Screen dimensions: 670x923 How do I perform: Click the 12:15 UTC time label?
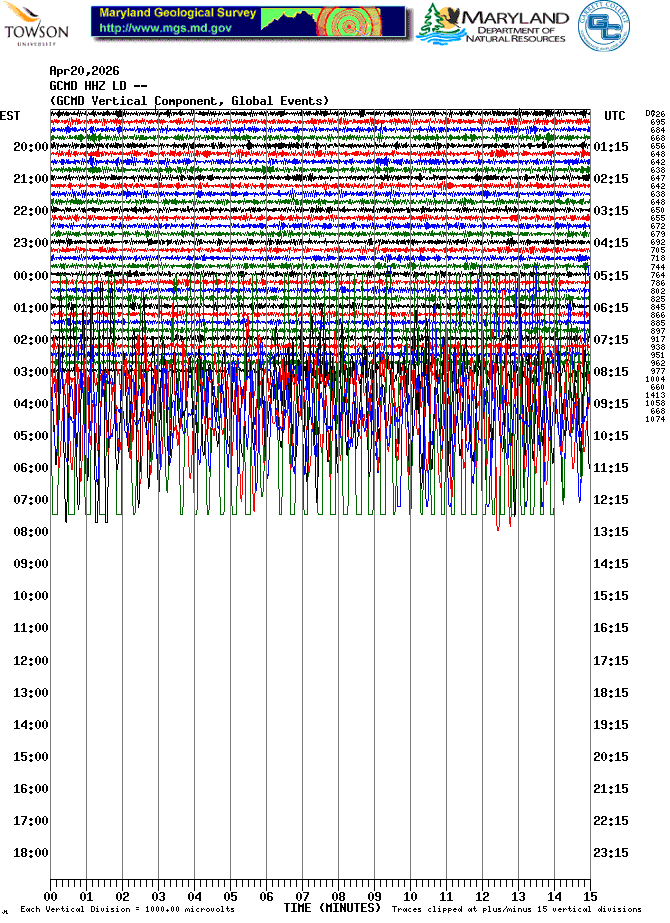click(611, 500)
